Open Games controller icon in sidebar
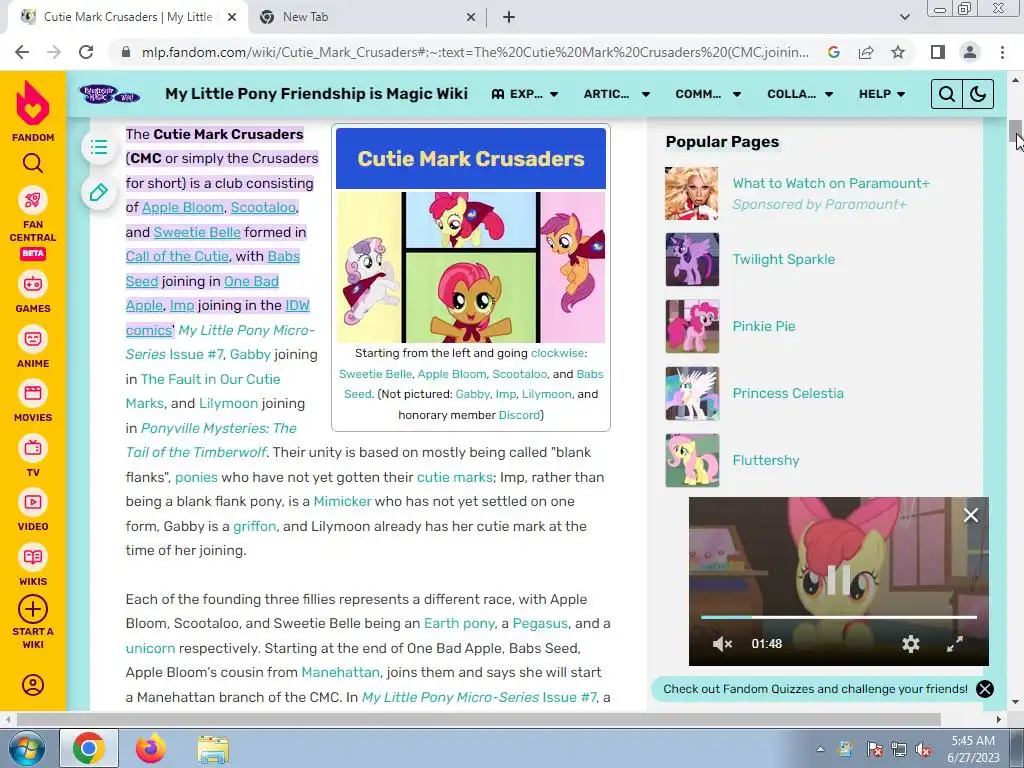1024x768 pixels. coord(33,284)
